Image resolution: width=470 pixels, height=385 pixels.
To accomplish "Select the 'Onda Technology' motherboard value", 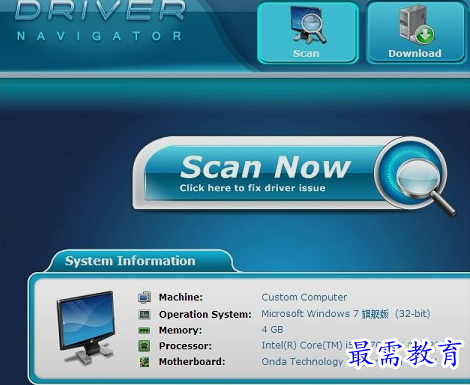I will pyautogui.click(x=302, y=361).
